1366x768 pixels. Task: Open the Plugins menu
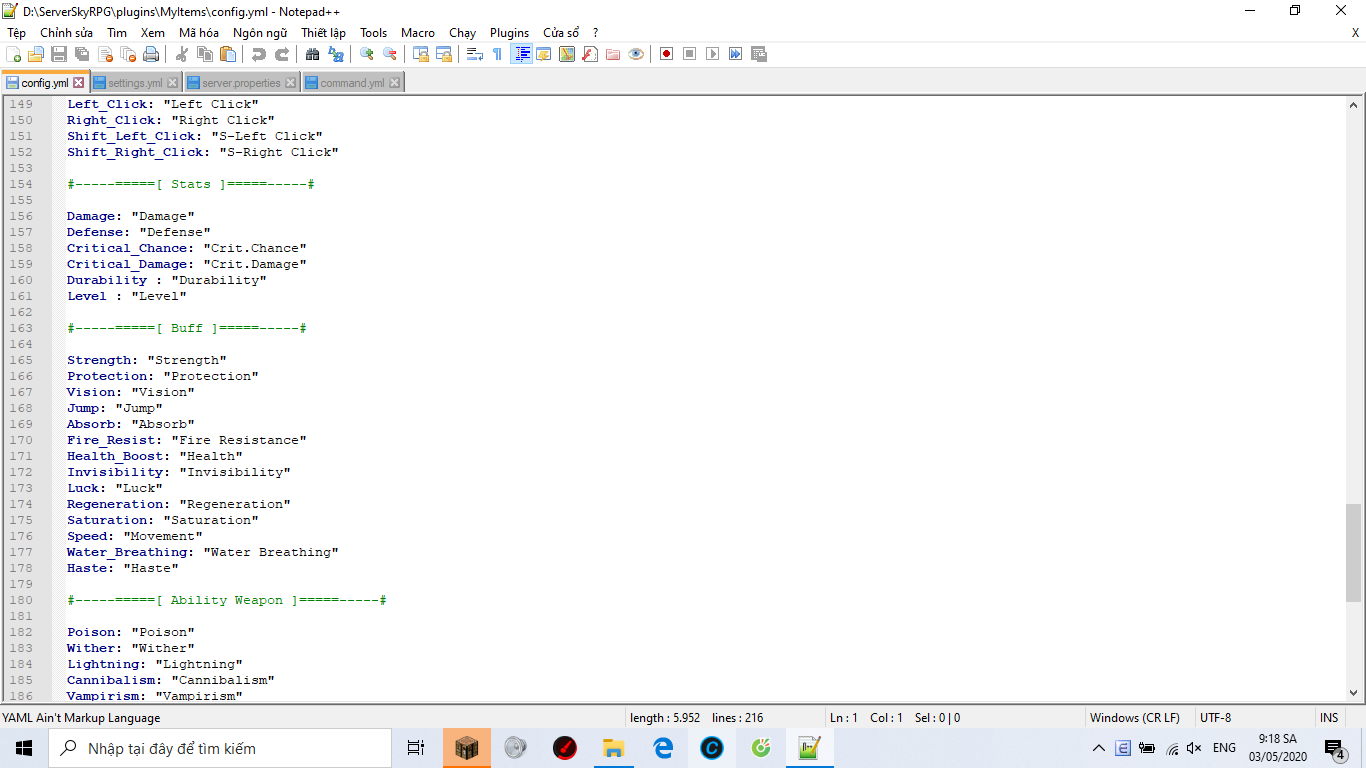(509, 33)
